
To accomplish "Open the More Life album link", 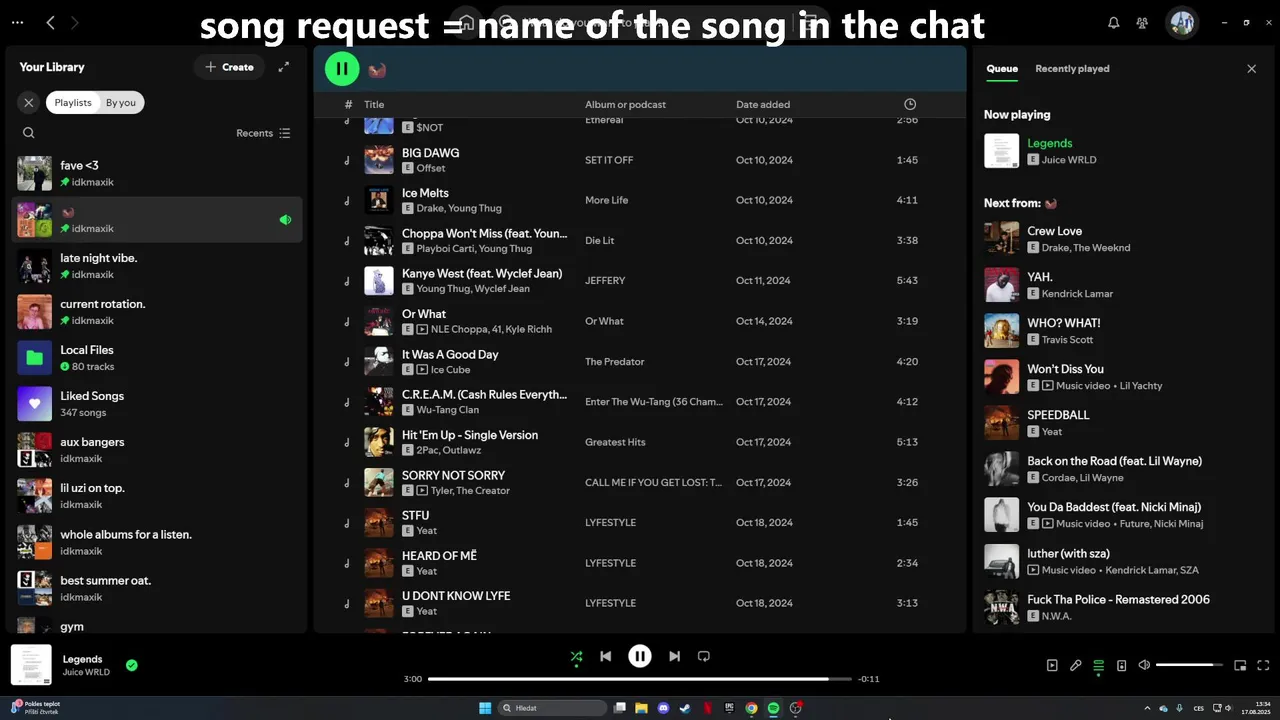I will (606, 200).
